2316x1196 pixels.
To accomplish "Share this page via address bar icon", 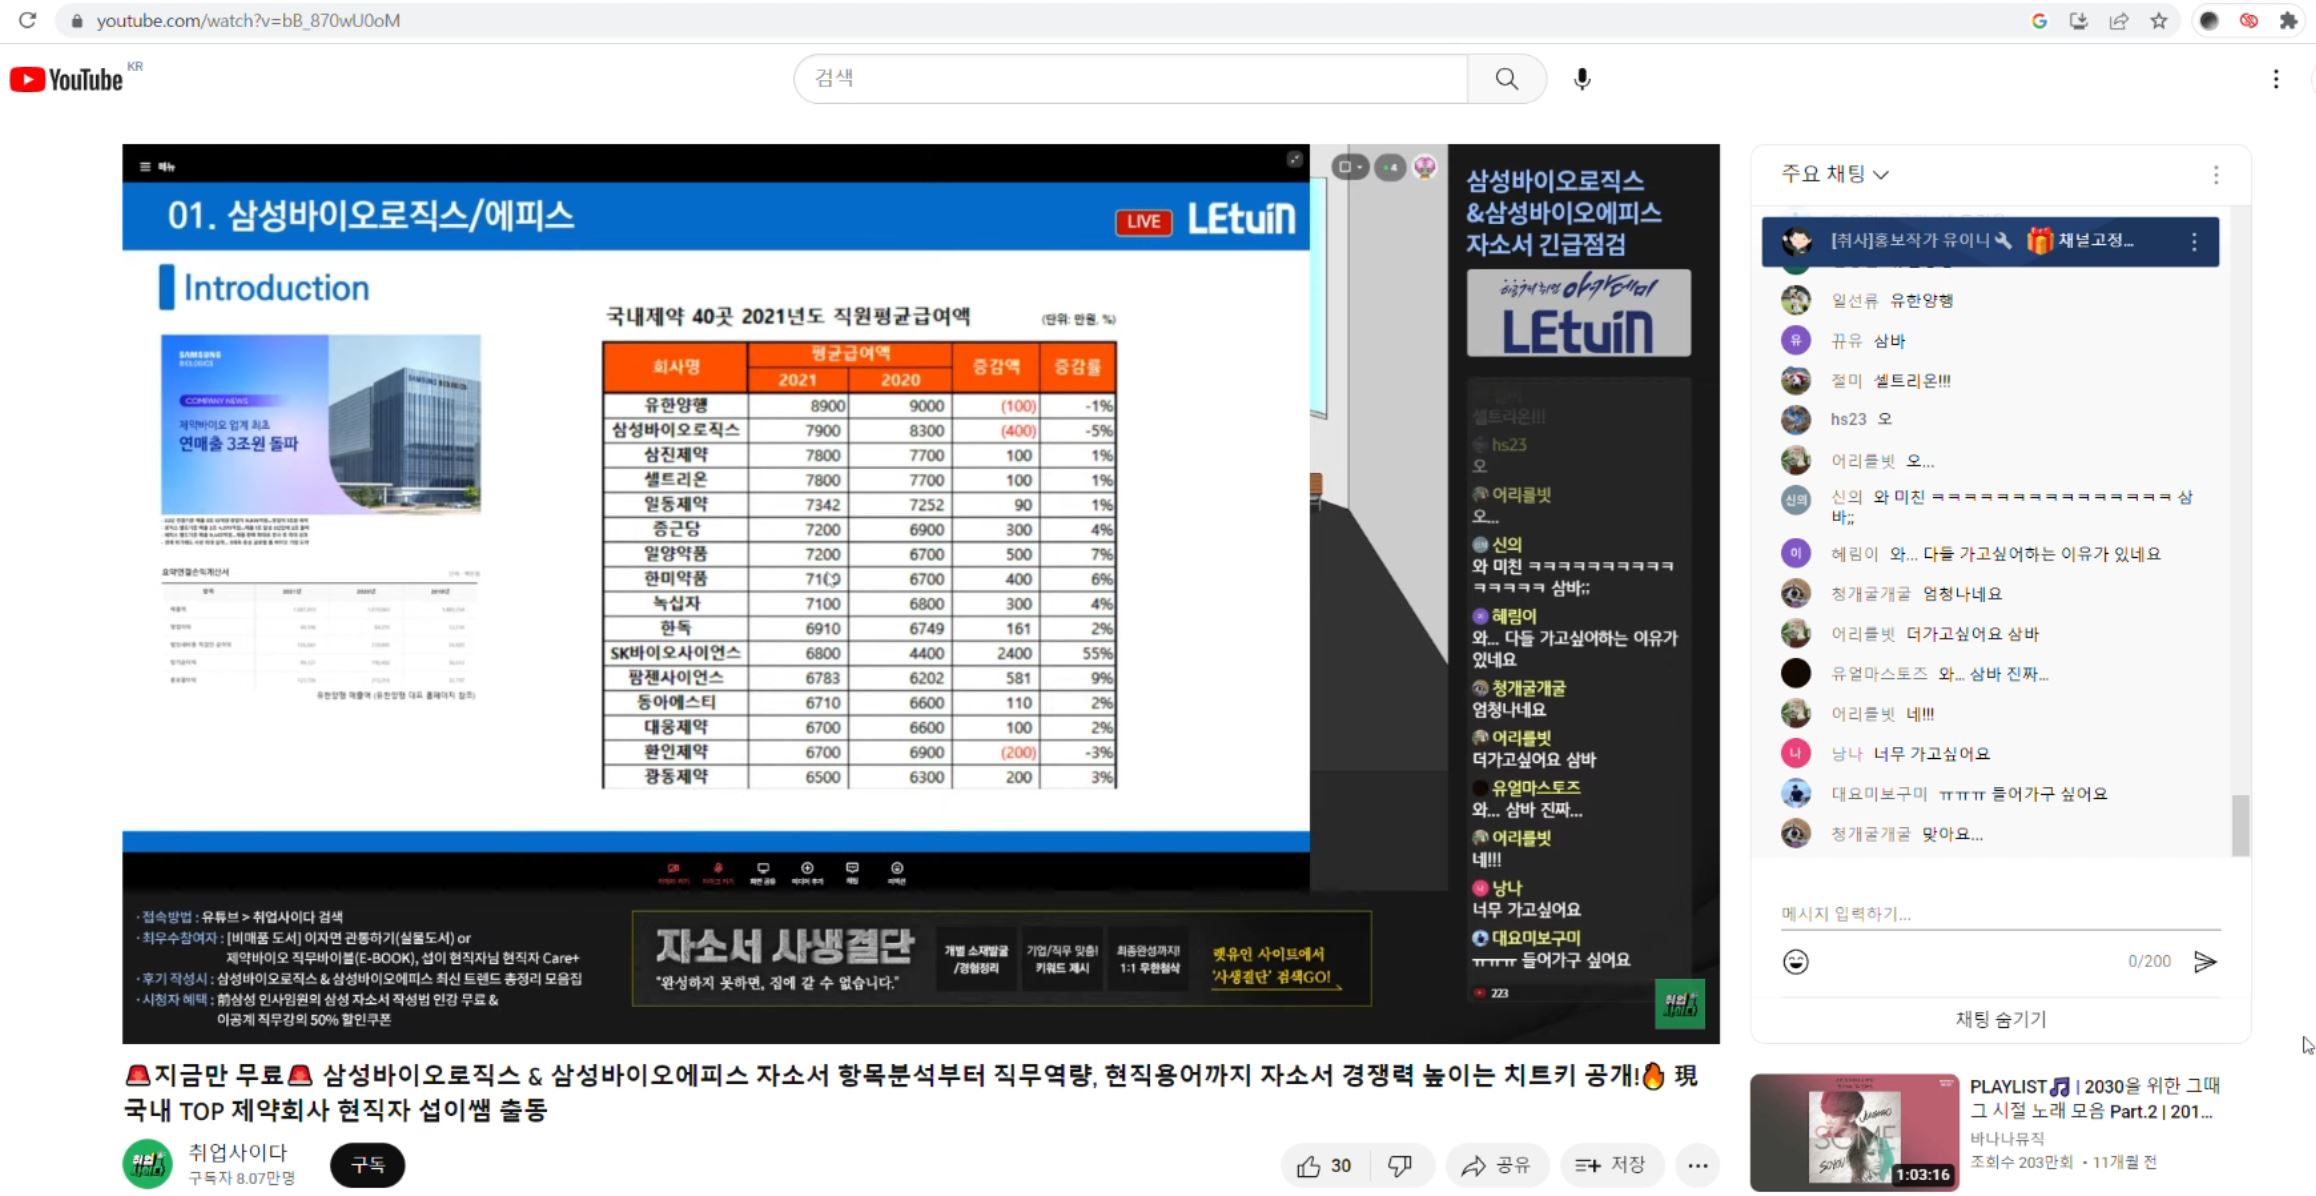I will click(2119, 20).
